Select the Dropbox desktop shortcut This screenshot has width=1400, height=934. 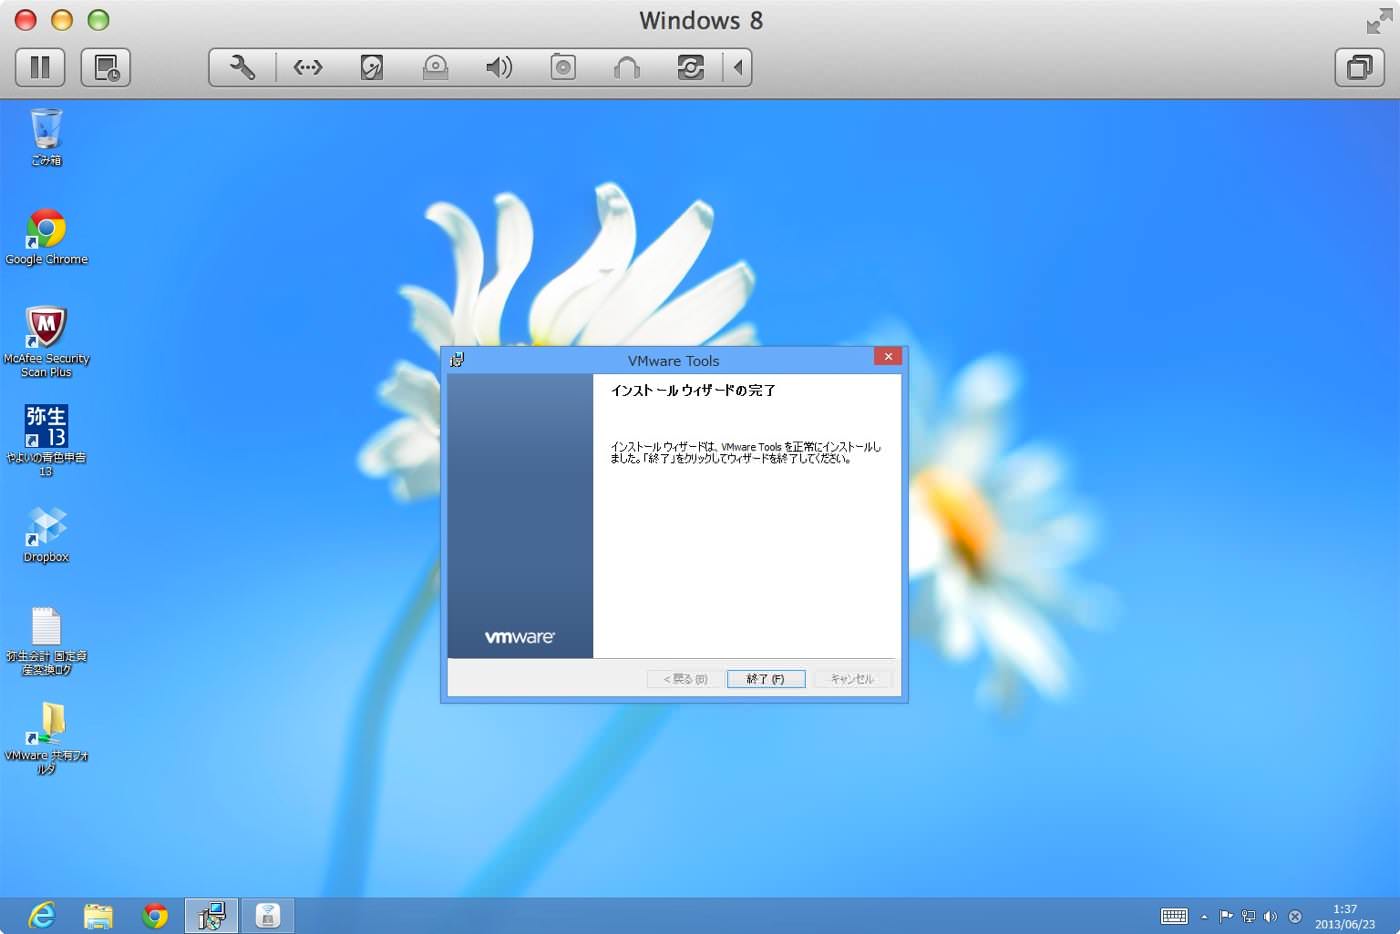46,535
